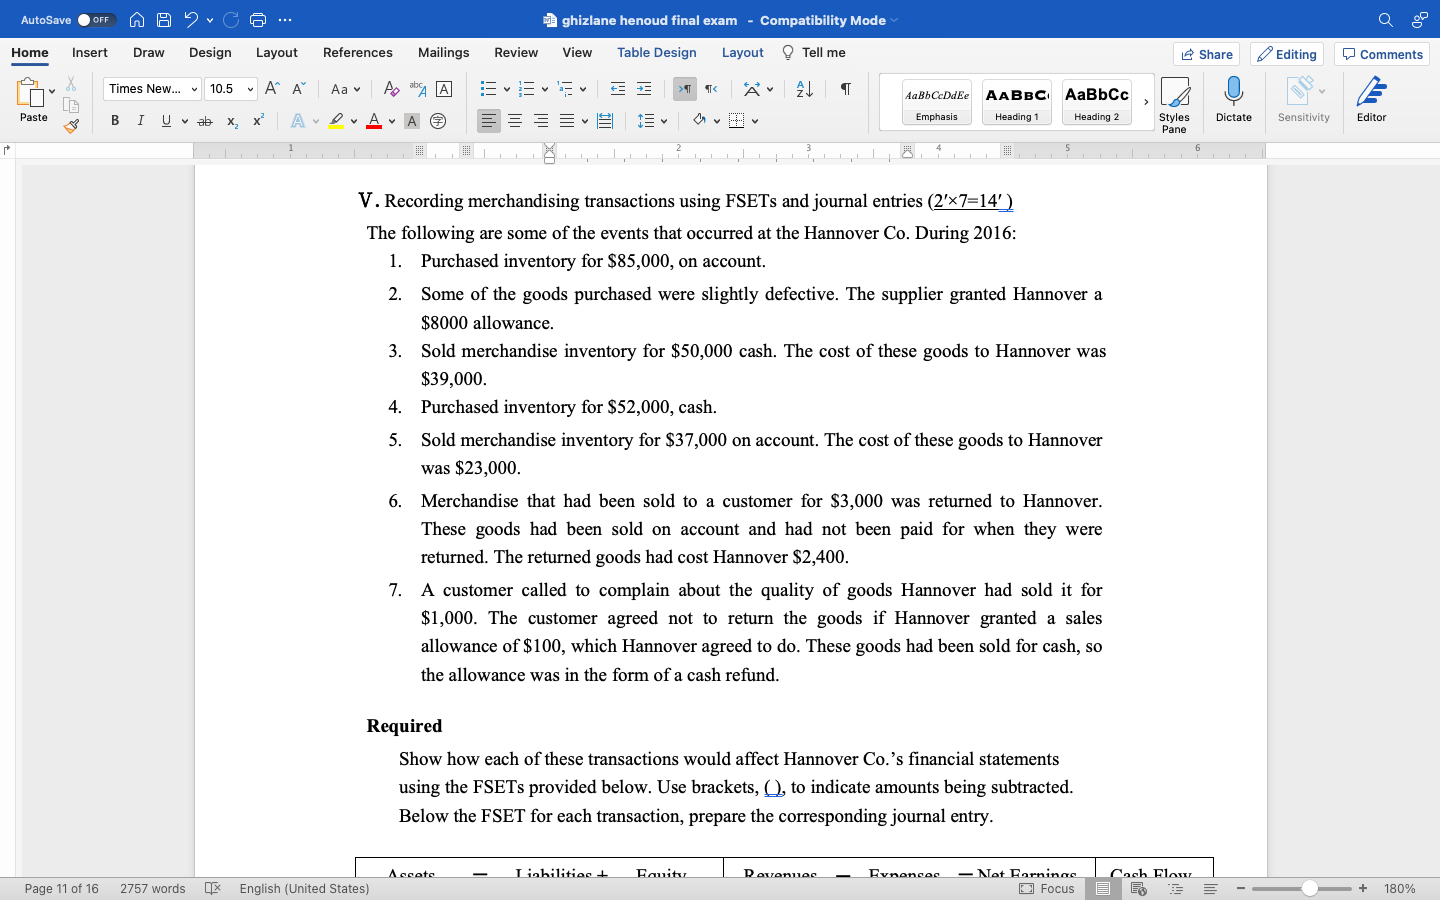This screenshot has height=900, width=1440.
Task: Open the Sort dialog
Action: [805, 89]
